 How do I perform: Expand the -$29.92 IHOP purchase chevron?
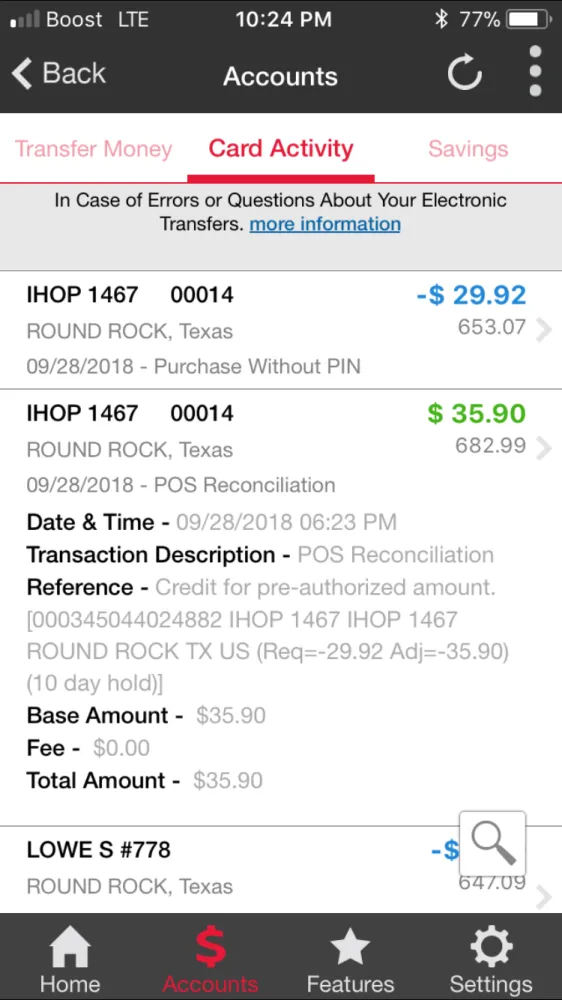[x=543, y=330]
